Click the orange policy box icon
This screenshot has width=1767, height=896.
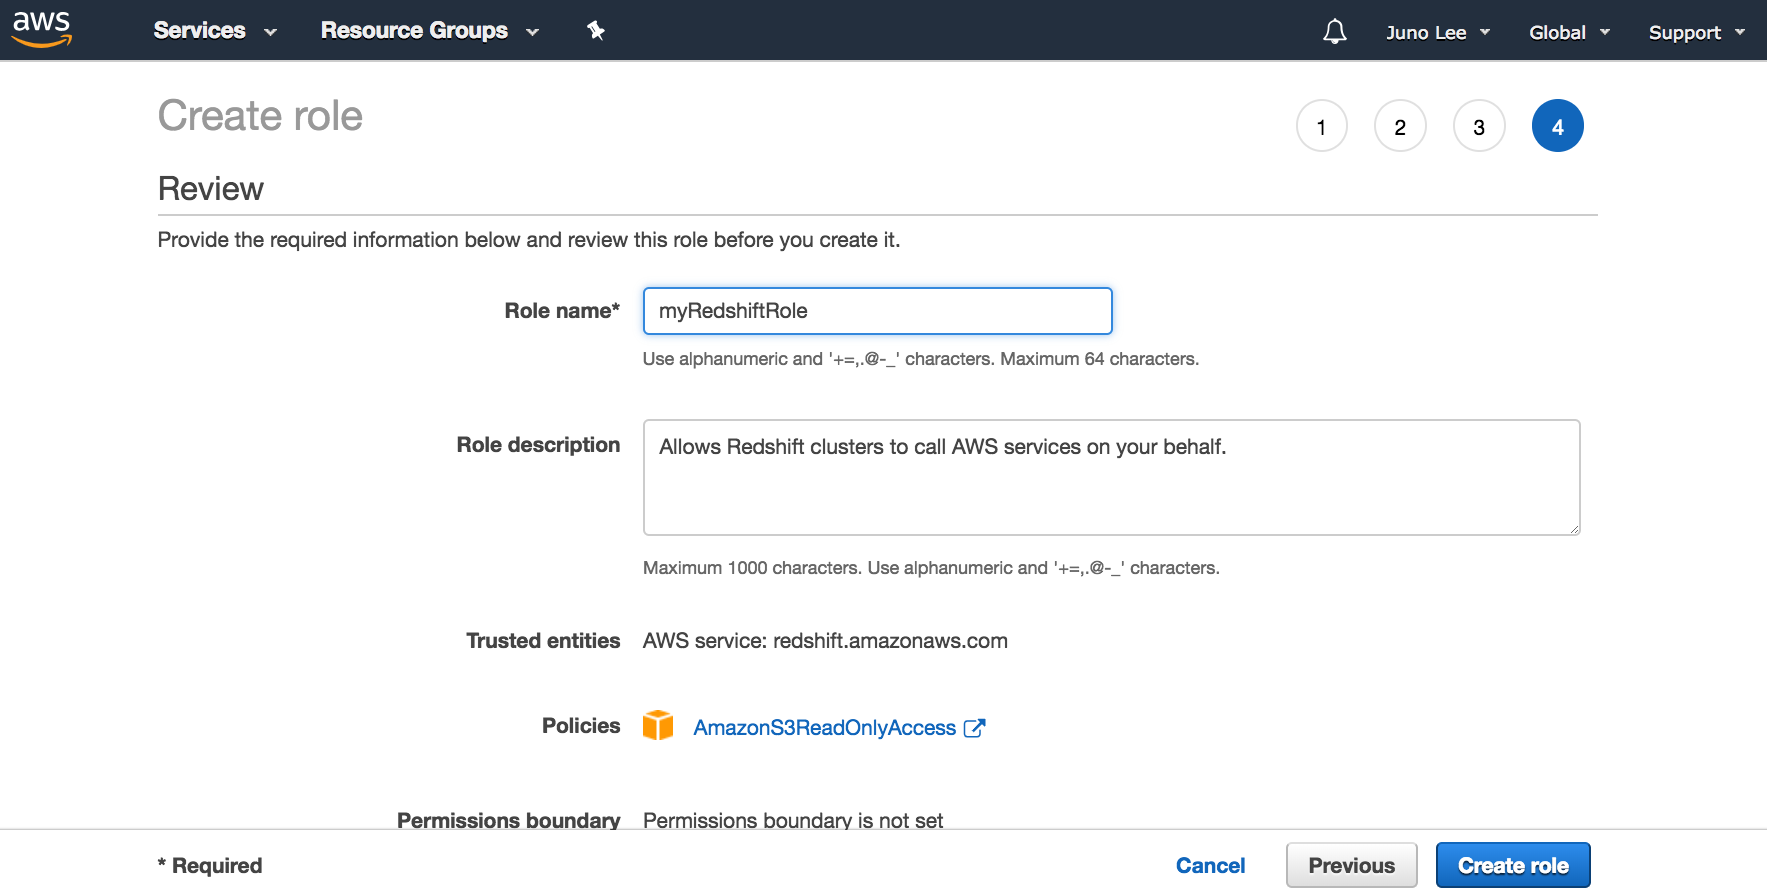pyautogui.click(x=658, y=725)
